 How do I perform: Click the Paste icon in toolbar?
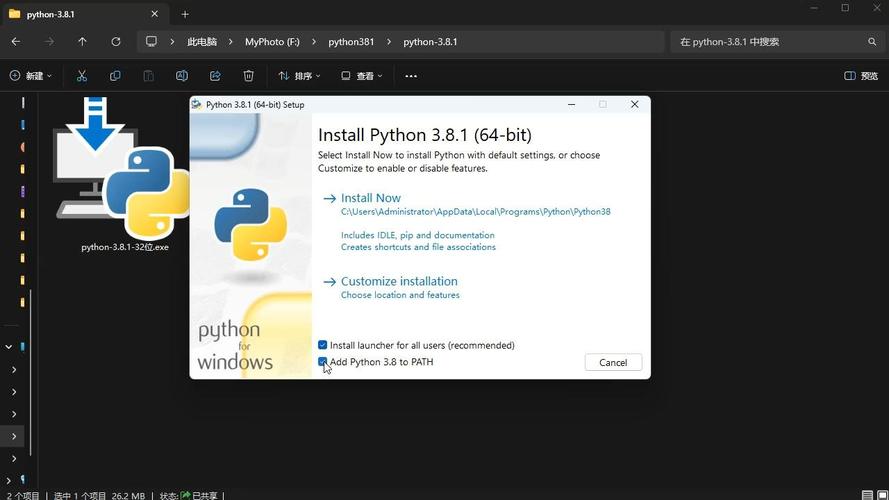149,76
